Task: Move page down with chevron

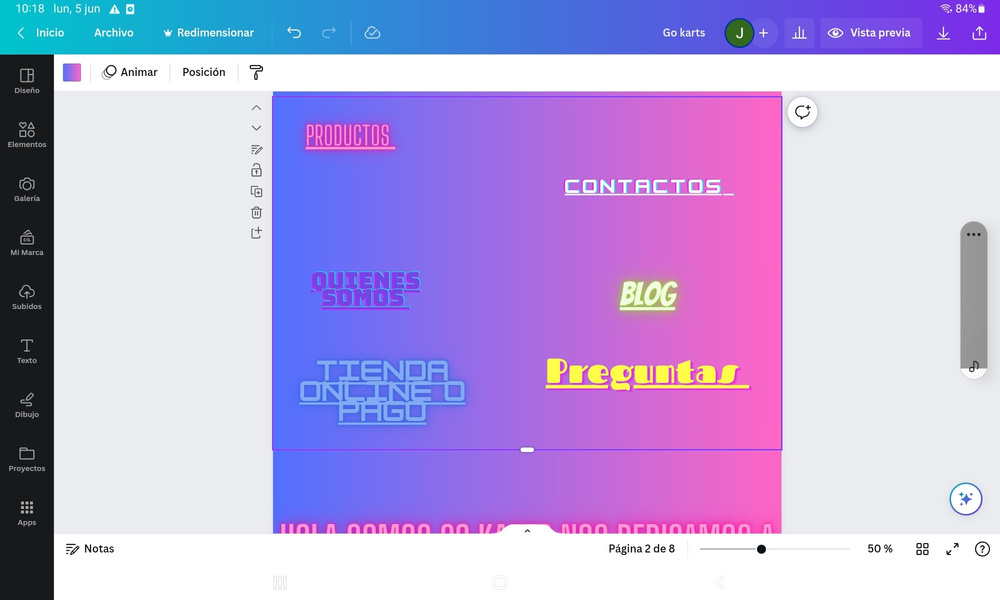Action: [256, 128]
